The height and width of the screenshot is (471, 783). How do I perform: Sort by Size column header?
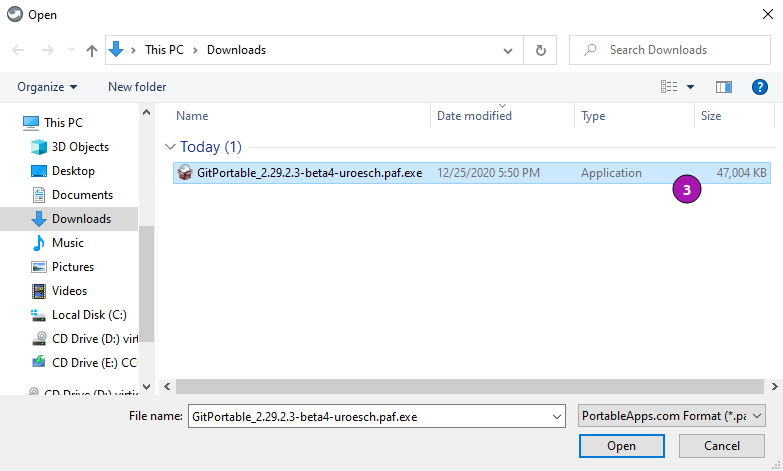click(x=711, y=116)
